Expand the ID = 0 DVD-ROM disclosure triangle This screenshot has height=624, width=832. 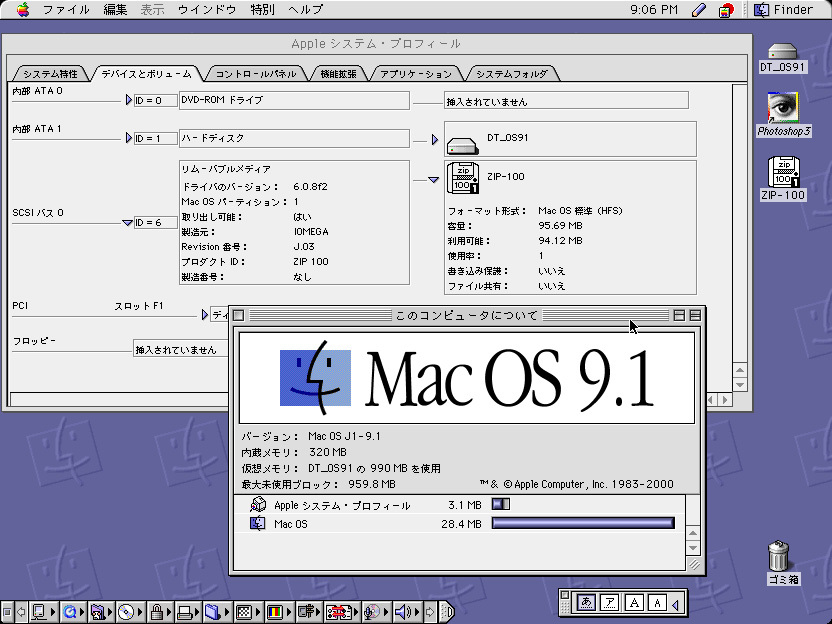click(x=128, y=100)
